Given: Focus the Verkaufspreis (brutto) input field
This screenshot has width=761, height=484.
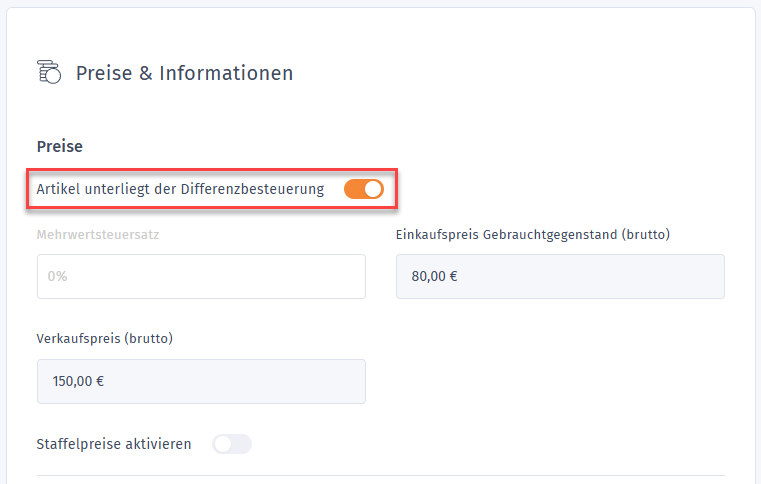Looking at the screenshot, I should (x=201, y=381).
